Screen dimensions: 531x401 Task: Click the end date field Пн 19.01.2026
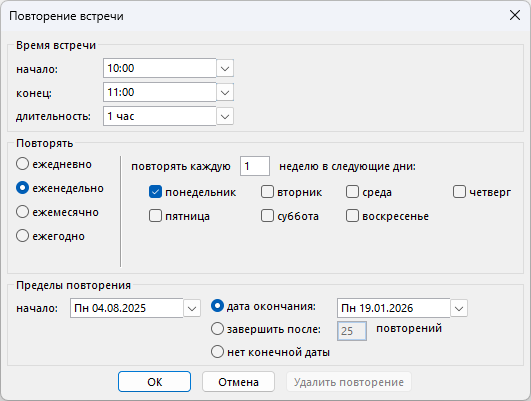click(394, 308)
